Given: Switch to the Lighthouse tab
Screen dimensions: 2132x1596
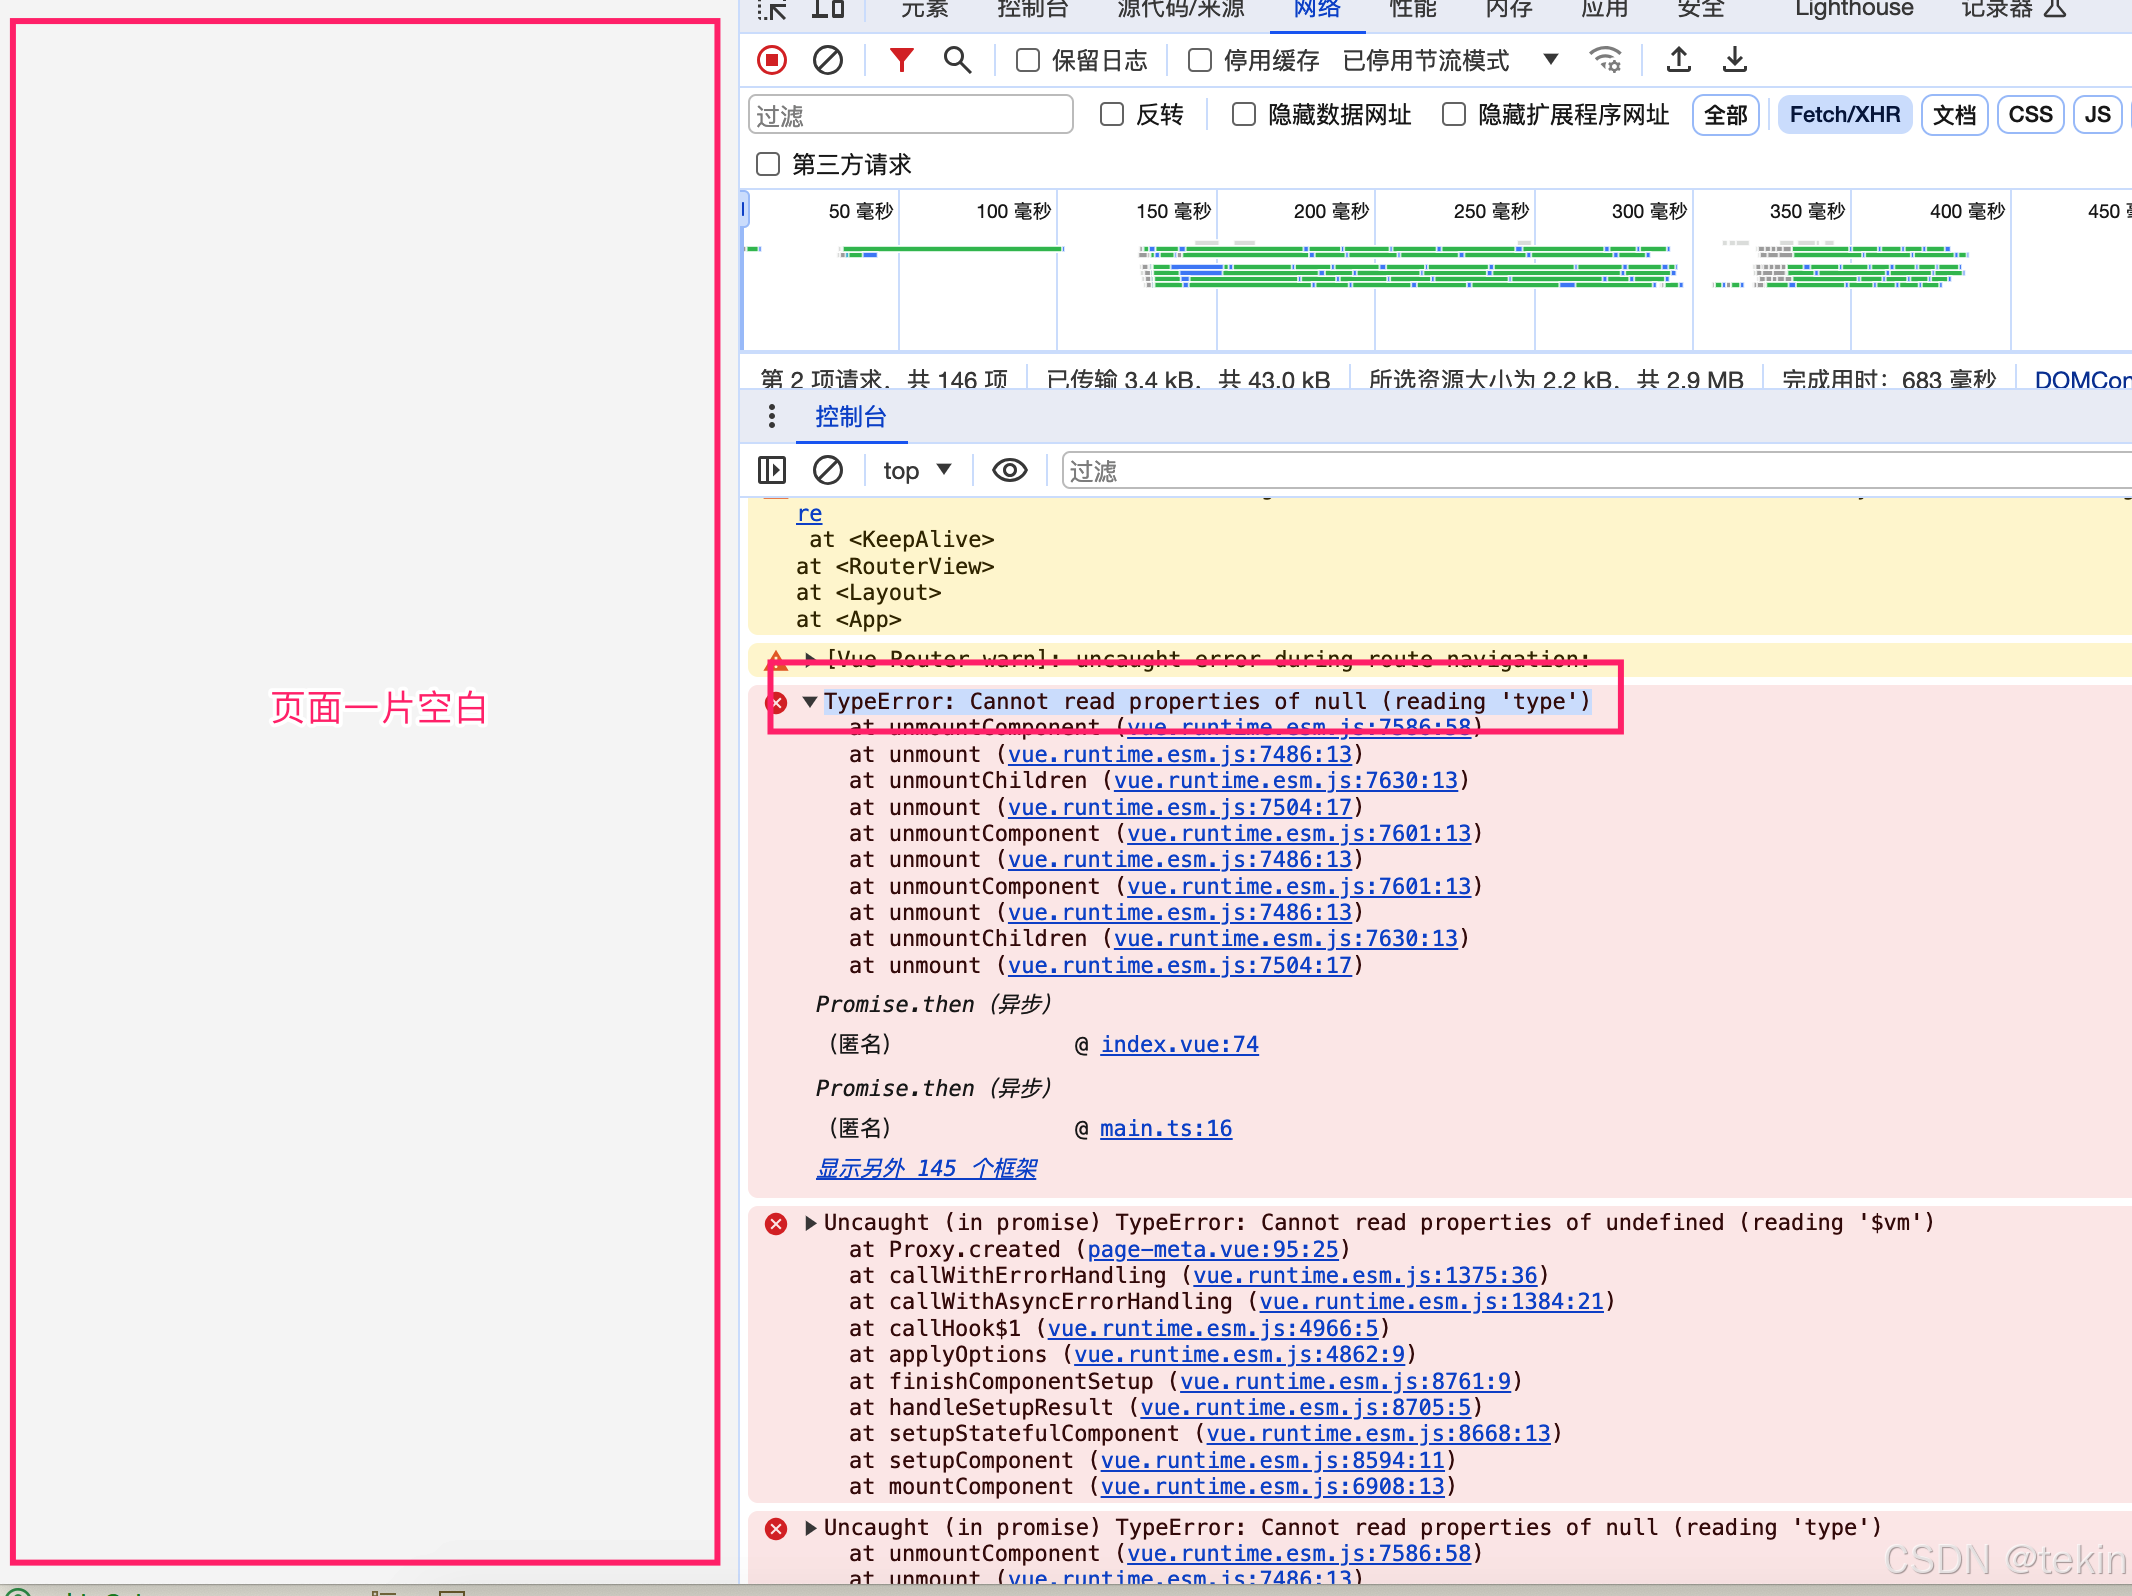Looking at the screenshot, I should point(1853,10).
